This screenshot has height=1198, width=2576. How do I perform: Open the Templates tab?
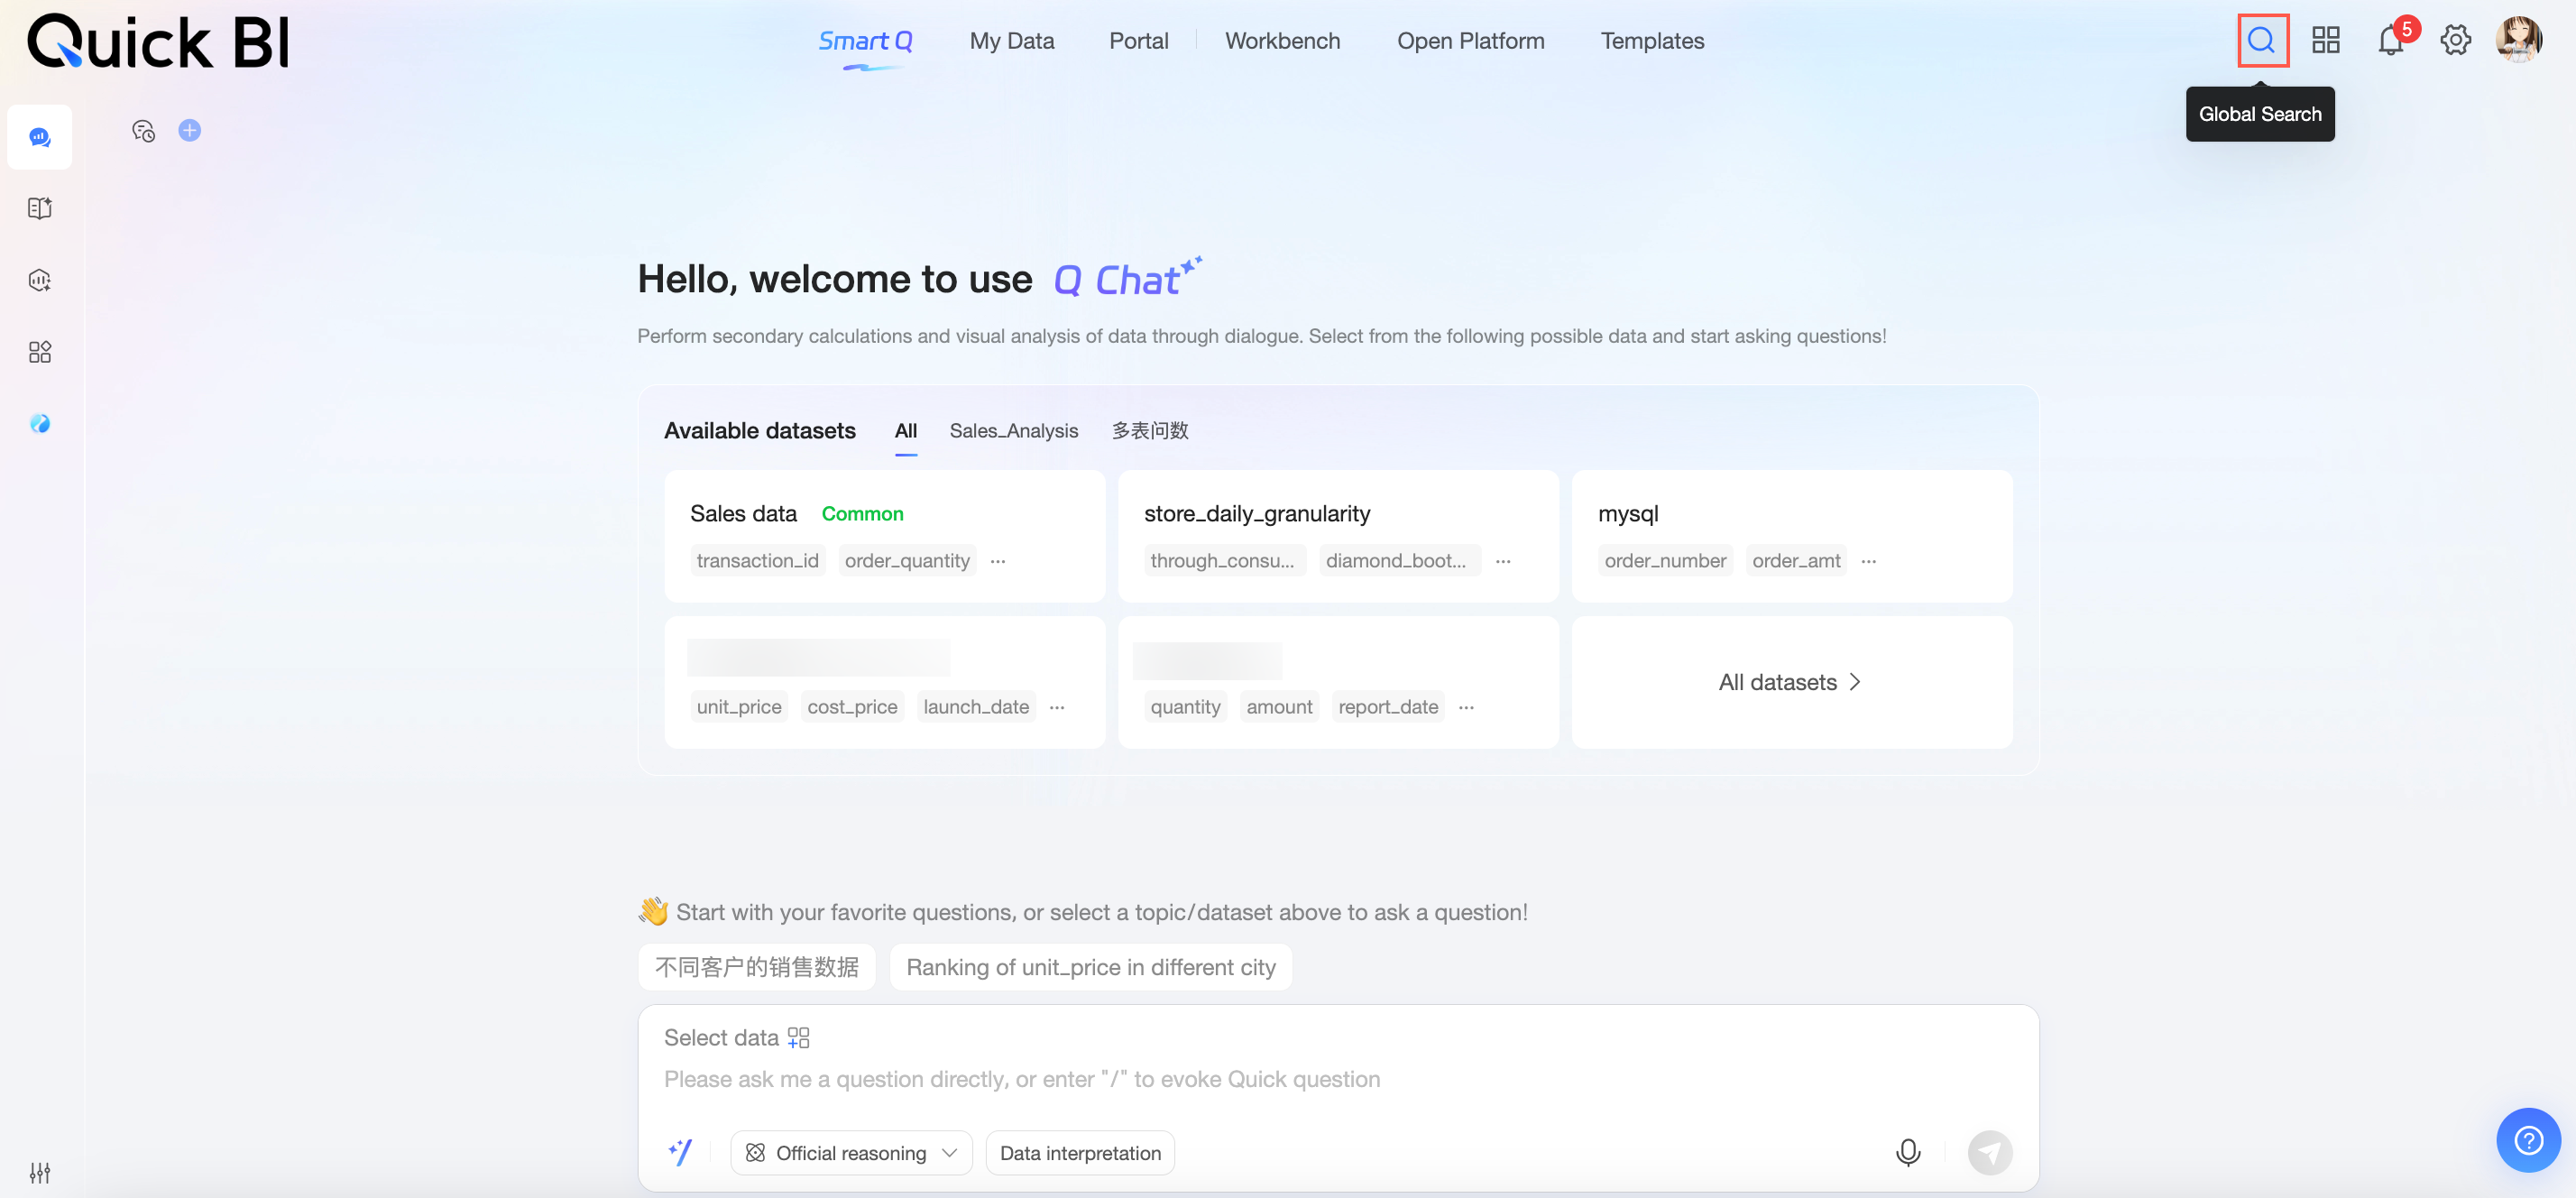[1652, 41]
